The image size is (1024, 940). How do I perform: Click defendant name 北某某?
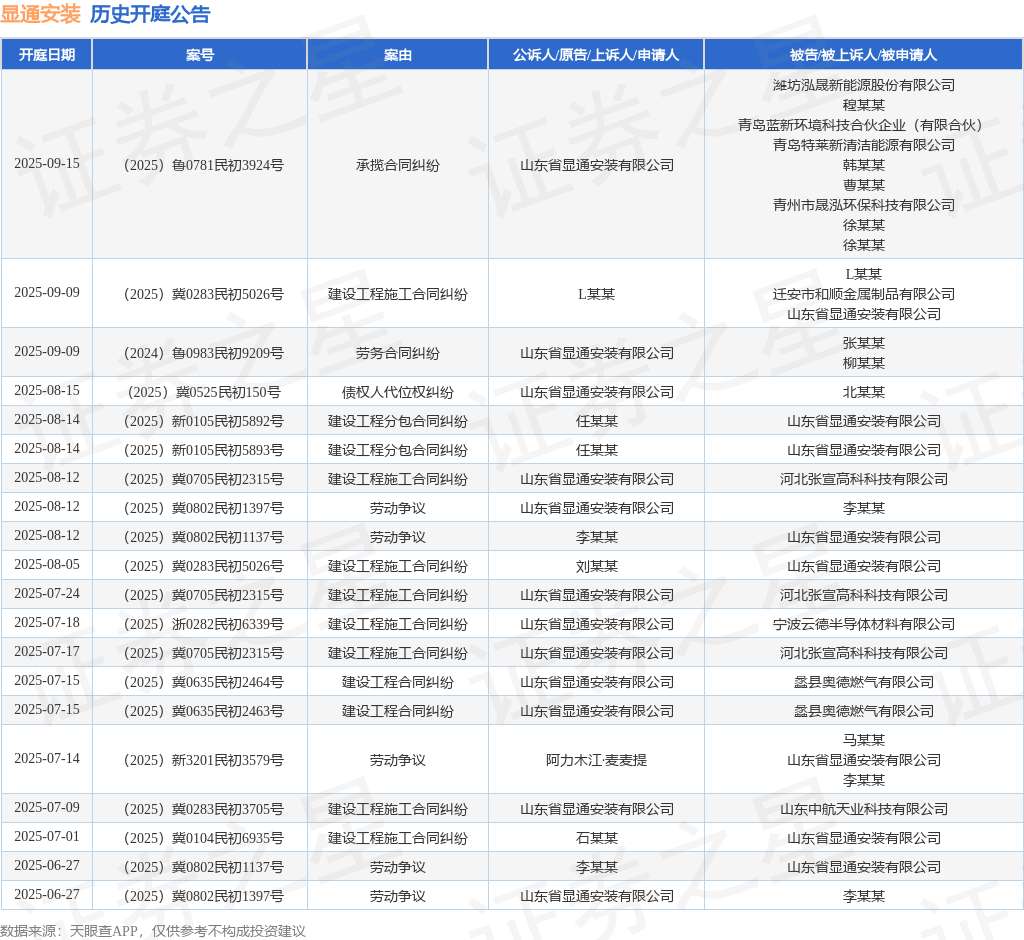863,393
